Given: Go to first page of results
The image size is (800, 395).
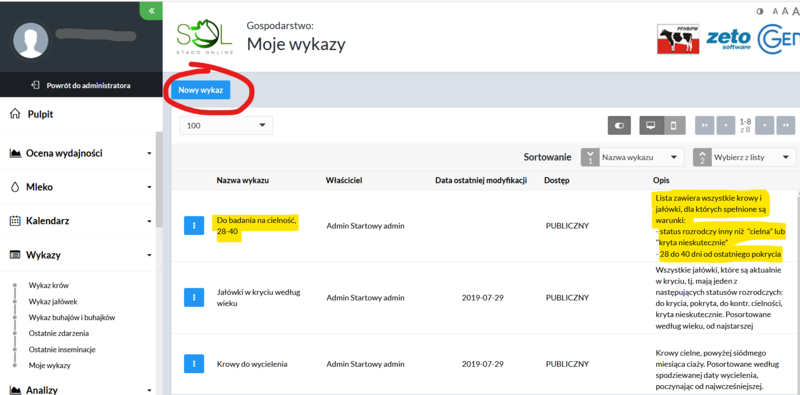Looking at the screenshot, I should tap(705, 126).
